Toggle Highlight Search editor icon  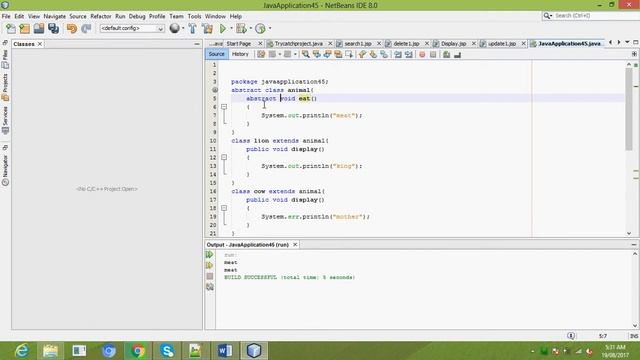click(x=338, y=54)
